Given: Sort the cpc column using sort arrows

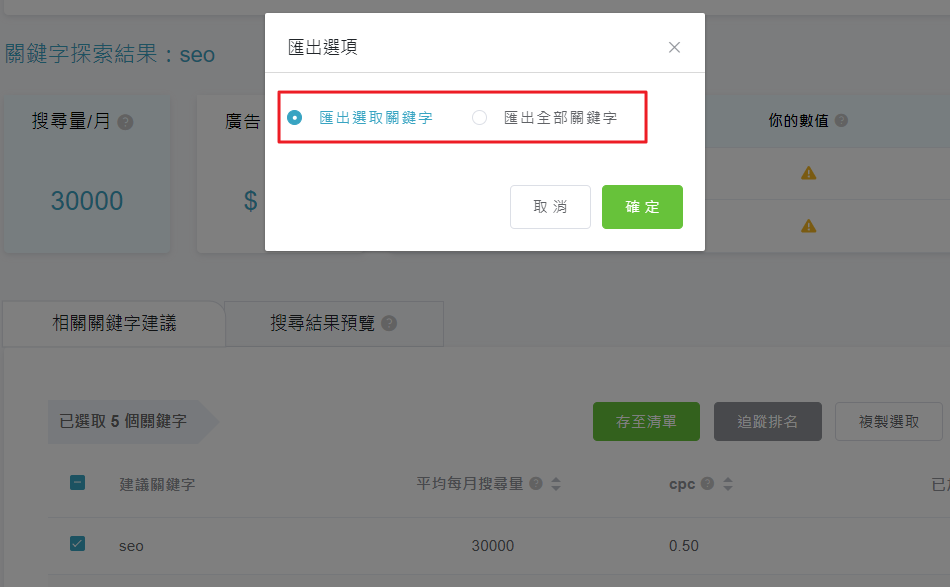Looking at the screenshot, I should [x=726, y=484].
